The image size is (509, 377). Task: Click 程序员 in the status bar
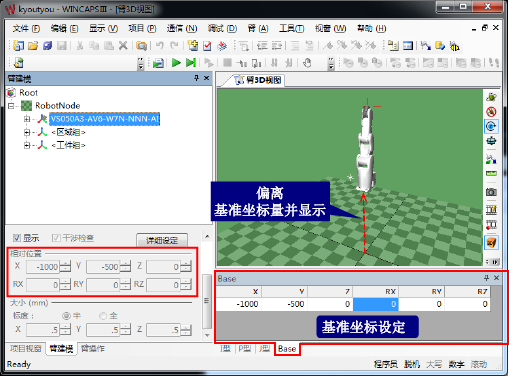tap(386, 364)
